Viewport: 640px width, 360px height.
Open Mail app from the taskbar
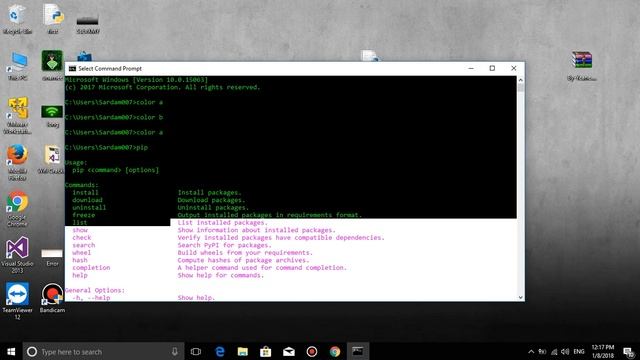point(289,351)
